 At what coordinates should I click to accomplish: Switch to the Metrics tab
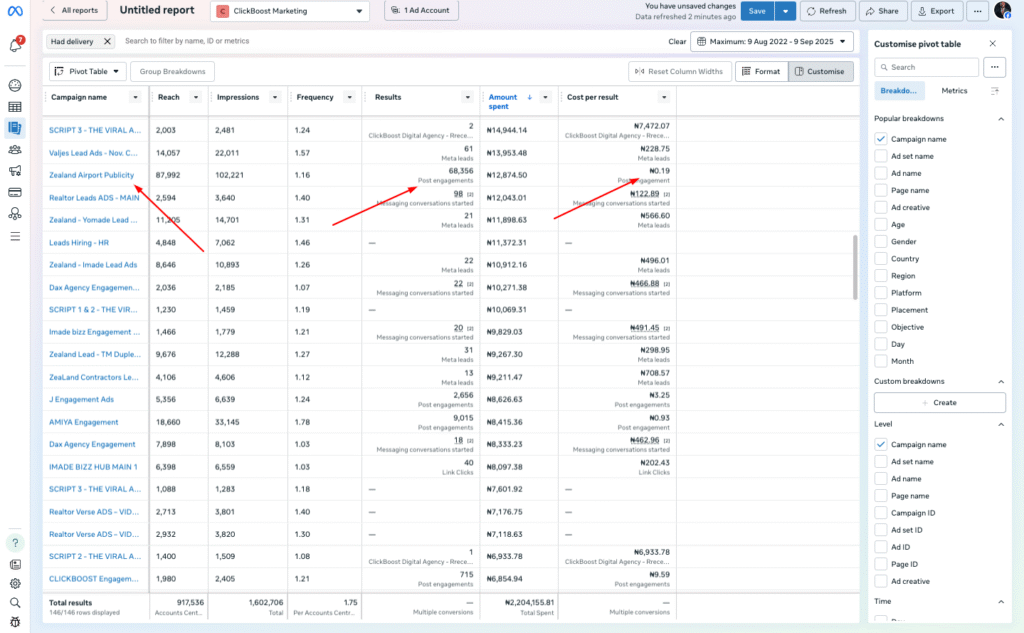954,91
